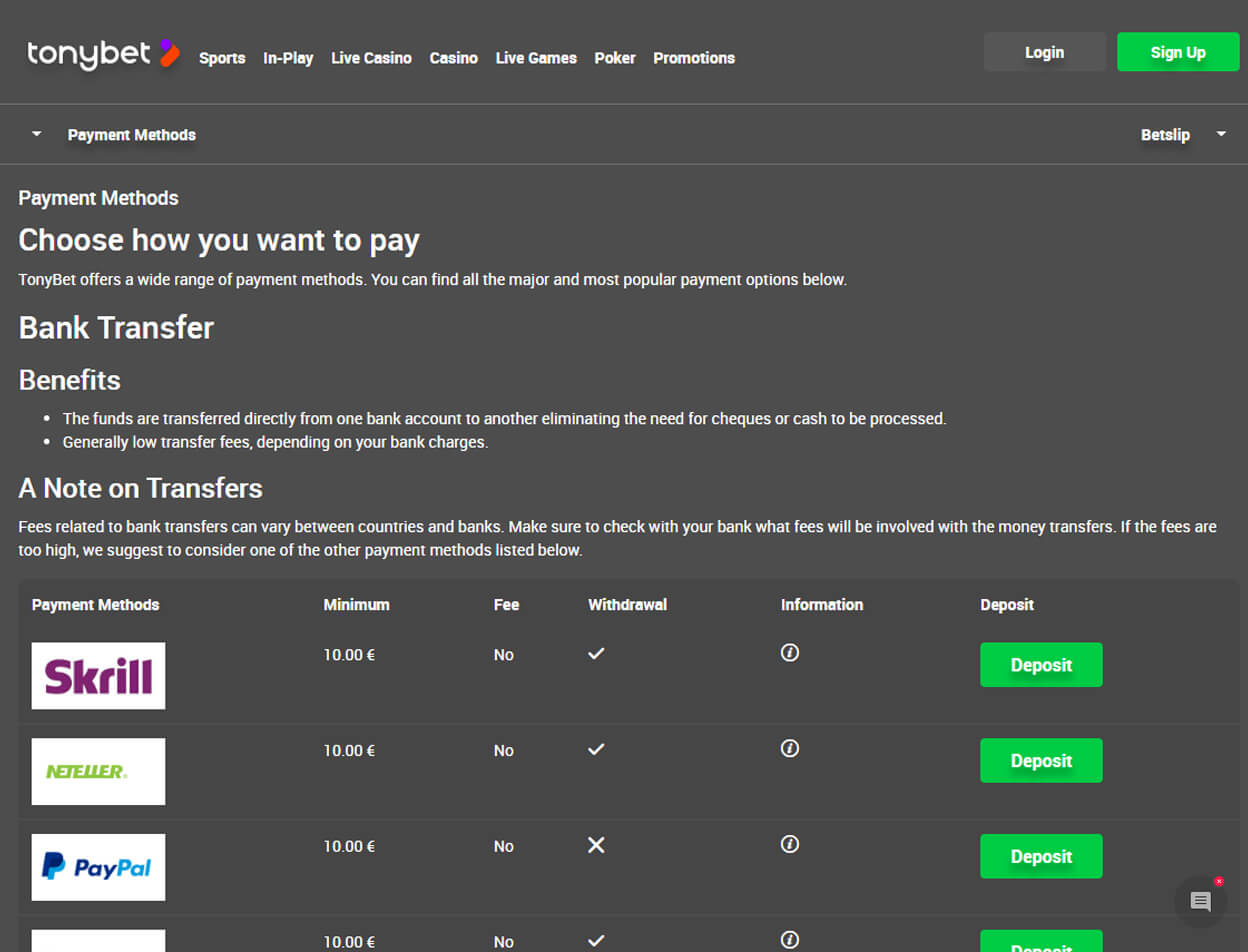Click Neteller minimum '10.00 €' value

(x=349, y=751)
